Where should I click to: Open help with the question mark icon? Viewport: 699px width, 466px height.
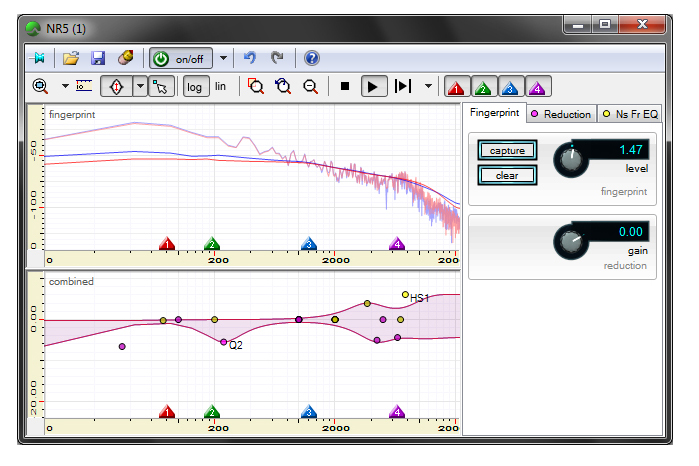coord(312,58)
